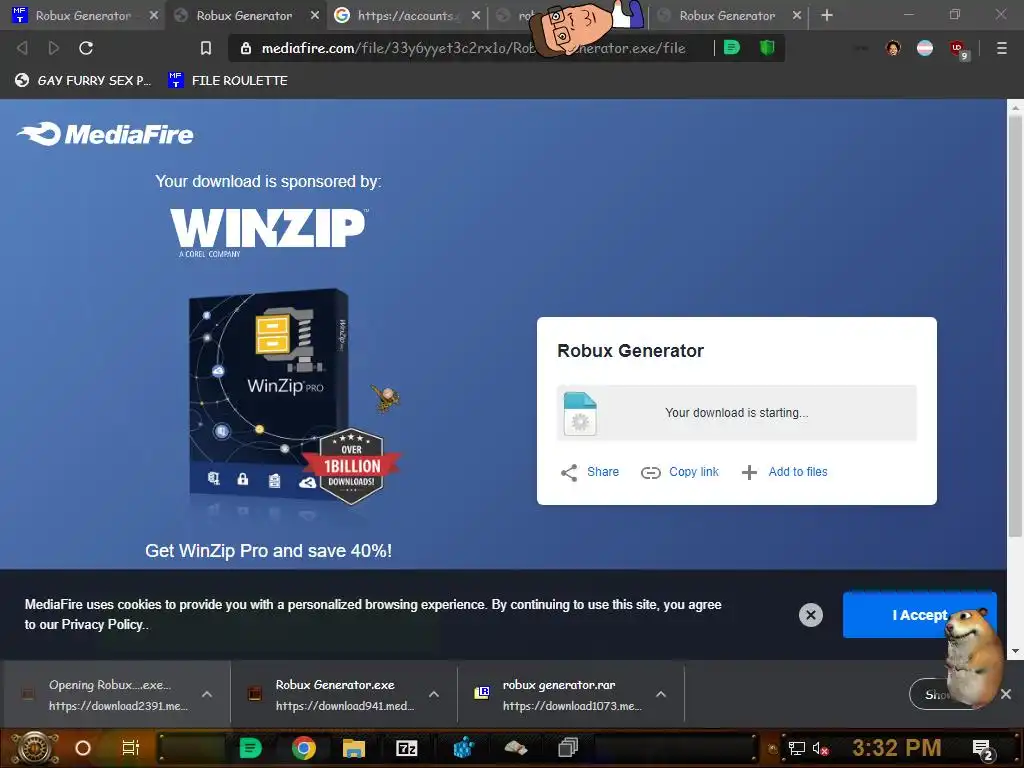This screenshot has height=768, width=1024.
Task: Open Task View in taskbar
Action: coord(131,748)
